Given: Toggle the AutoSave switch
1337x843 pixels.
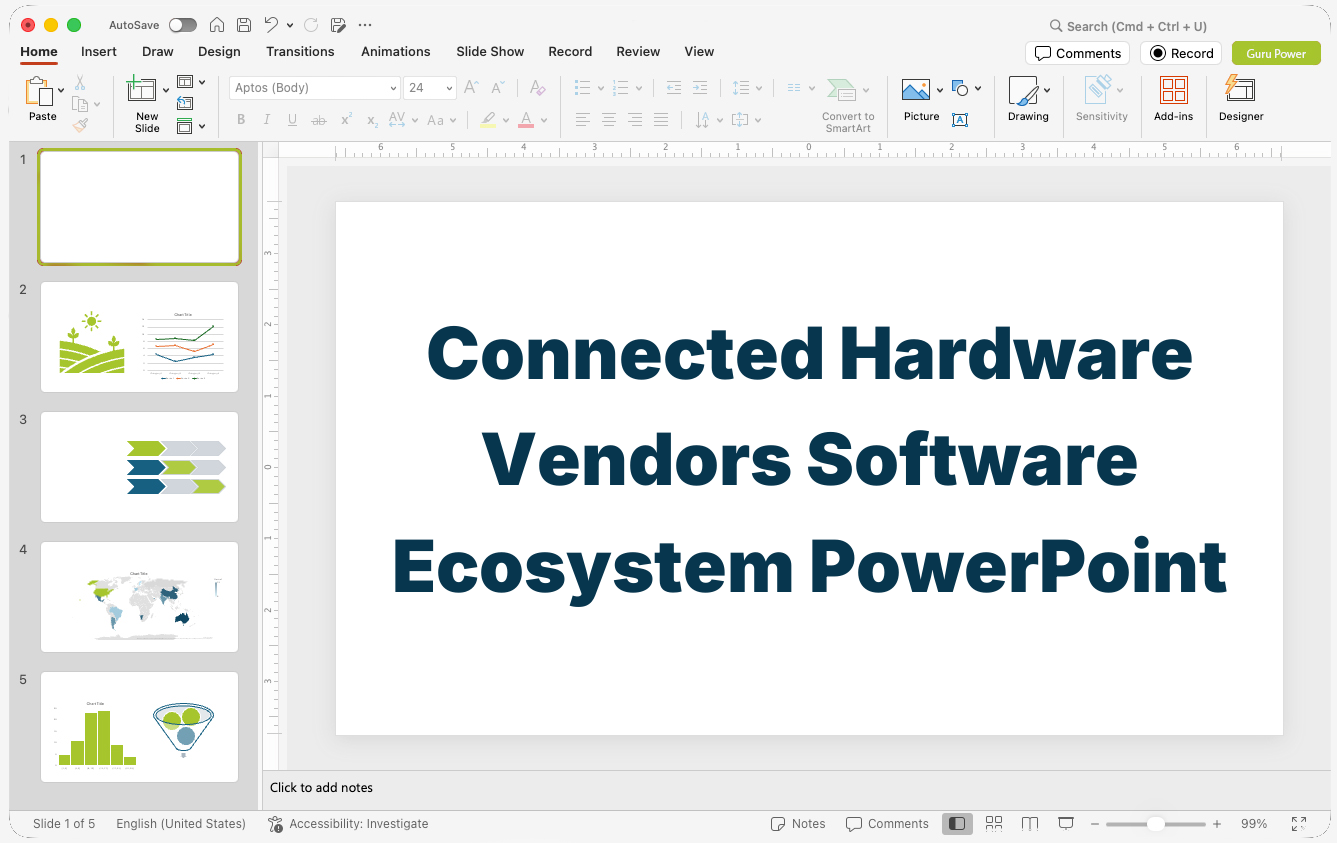Looking at the screenshot, I should coord(183,25).
